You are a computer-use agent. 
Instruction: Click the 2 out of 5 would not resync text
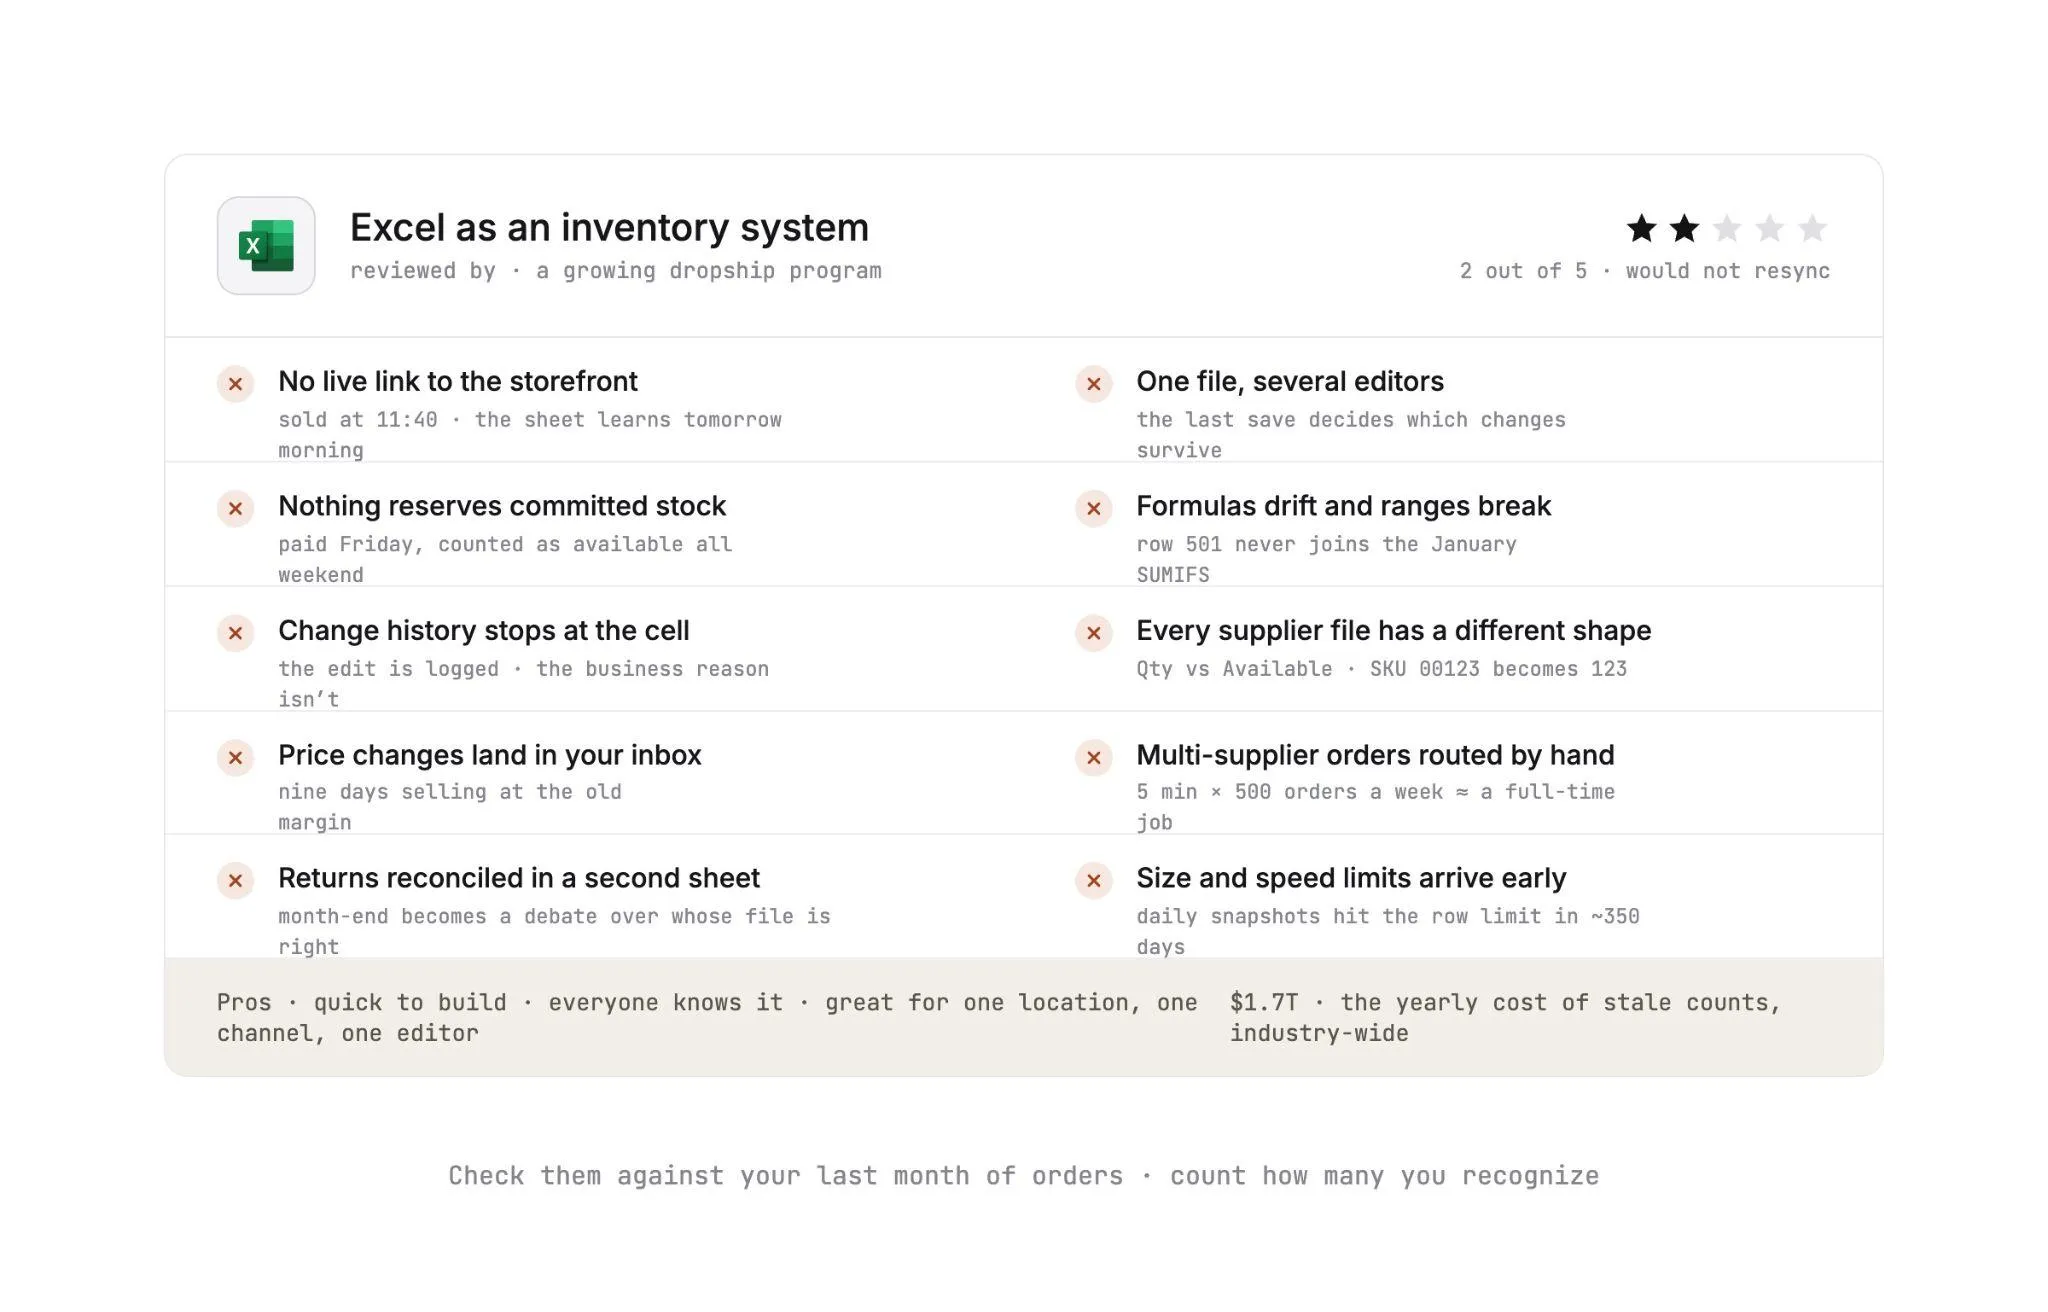tap(1645, 271)
